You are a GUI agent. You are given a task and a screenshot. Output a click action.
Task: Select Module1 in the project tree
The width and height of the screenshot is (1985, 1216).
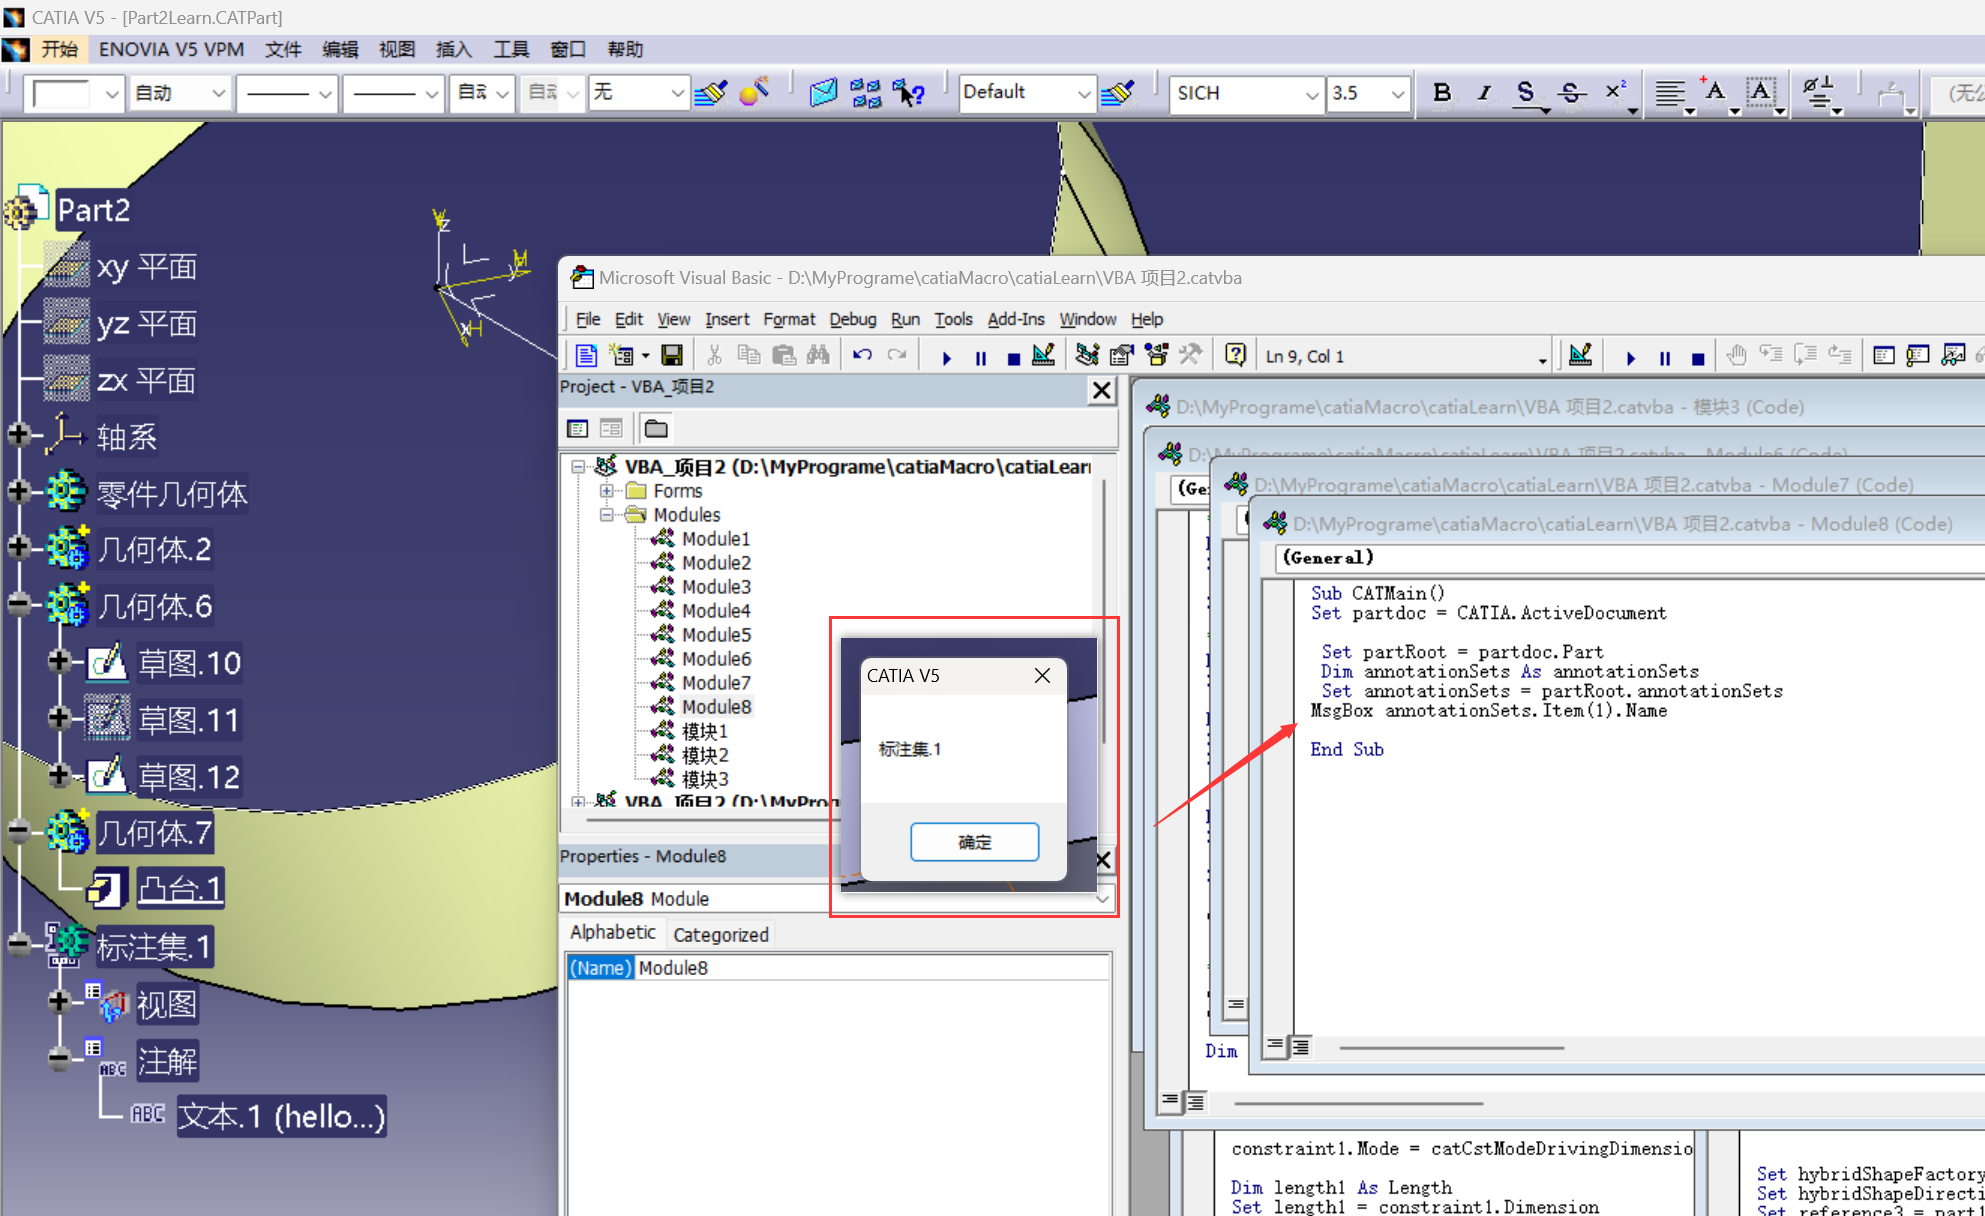716,539
